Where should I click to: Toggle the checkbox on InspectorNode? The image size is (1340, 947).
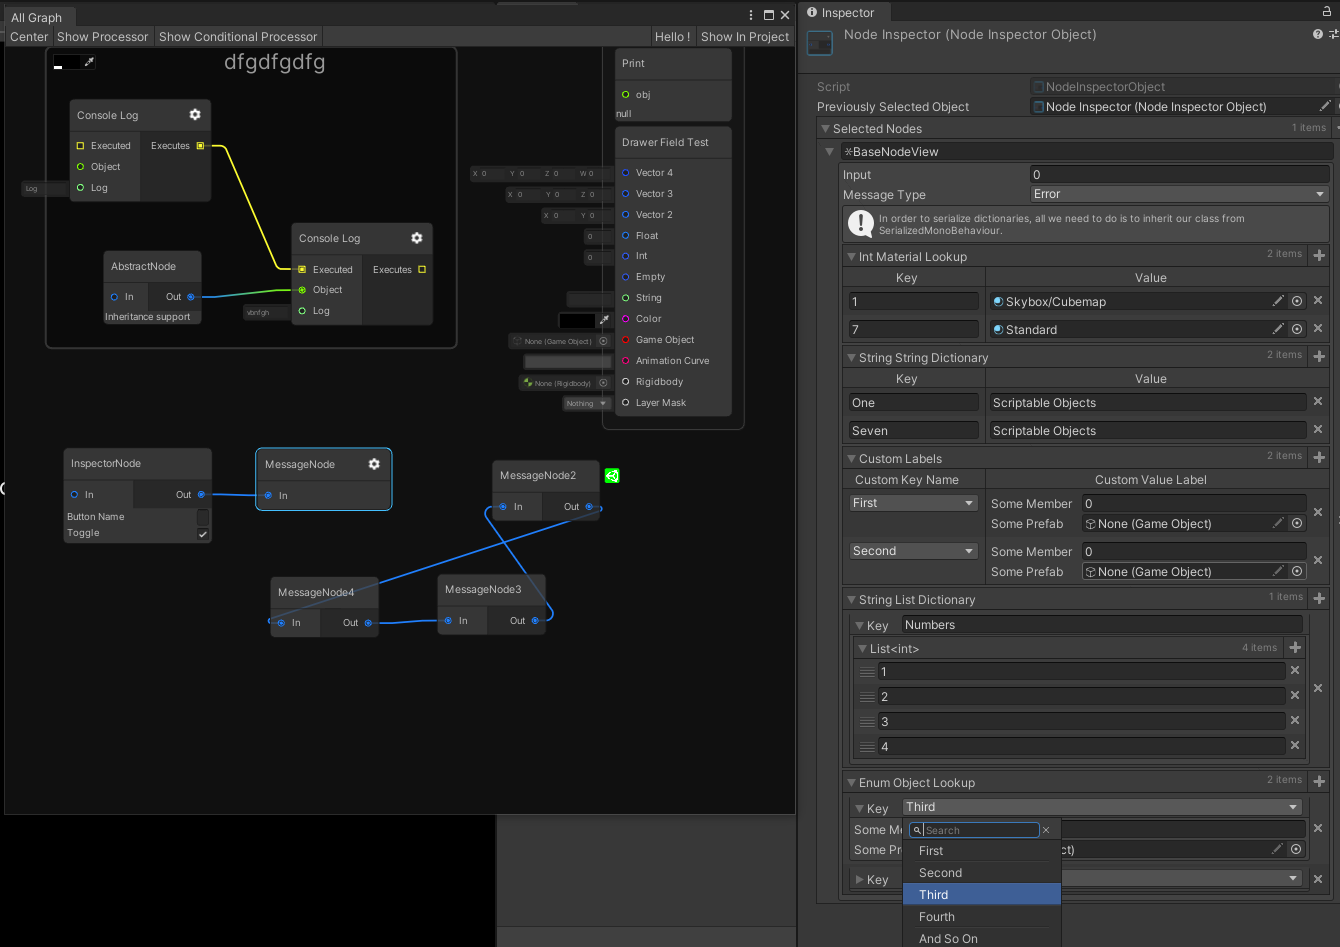click(202, 532)
